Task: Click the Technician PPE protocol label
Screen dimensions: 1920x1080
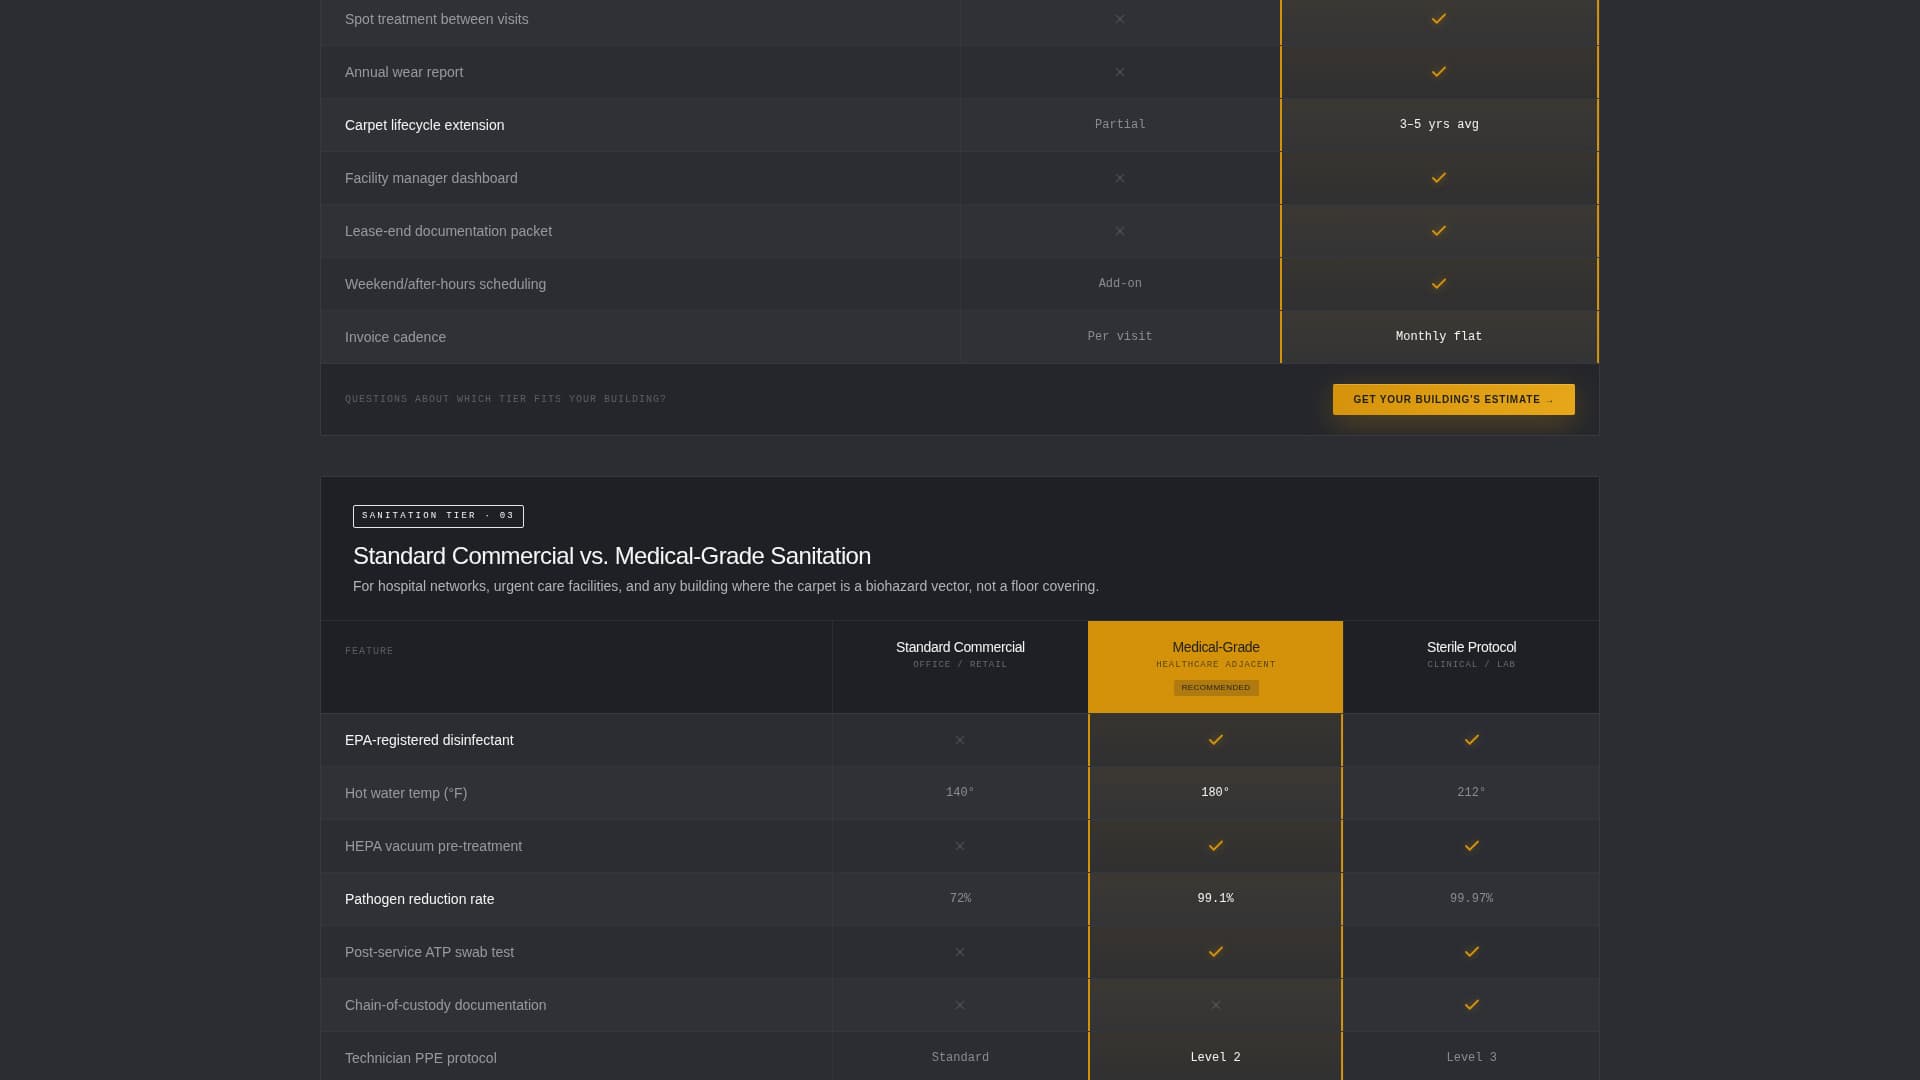Action: tap(420, 1058)
